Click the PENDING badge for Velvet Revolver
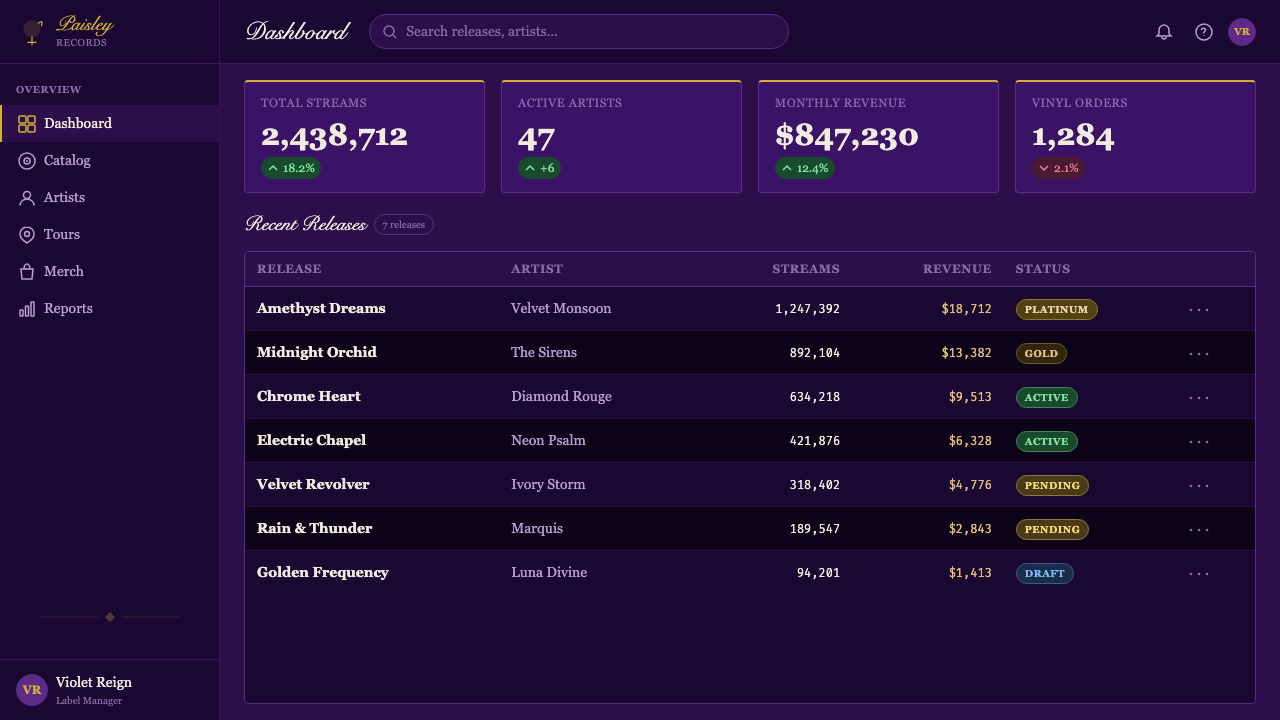 pos(1052,486)
